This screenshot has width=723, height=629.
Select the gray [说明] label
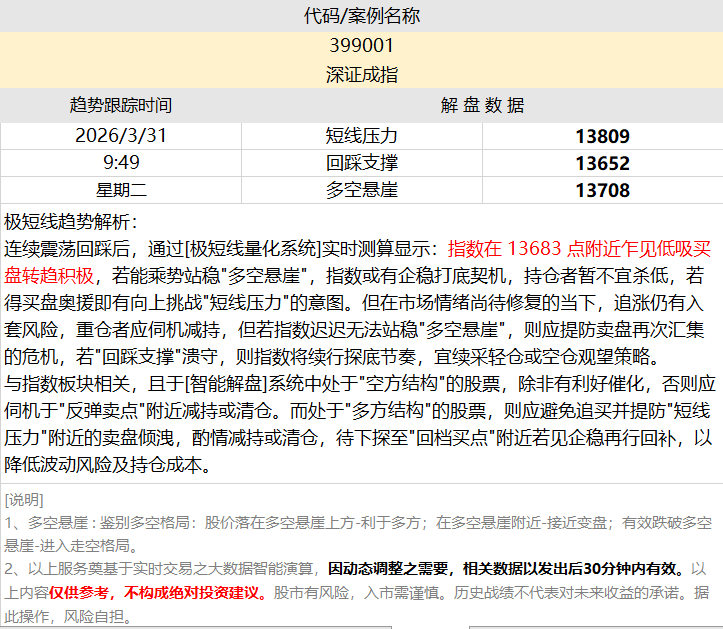[24, 499]
